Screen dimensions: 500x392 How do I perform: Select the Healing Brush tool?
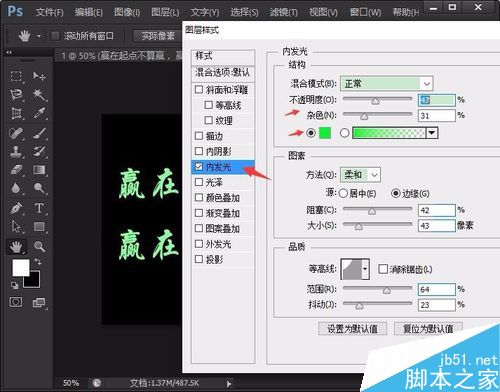(x=16, y=133)
